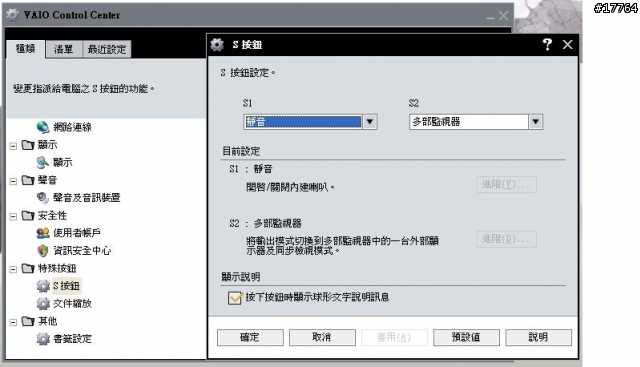Click the 聲音 folder icon

[x=28, y=180]
